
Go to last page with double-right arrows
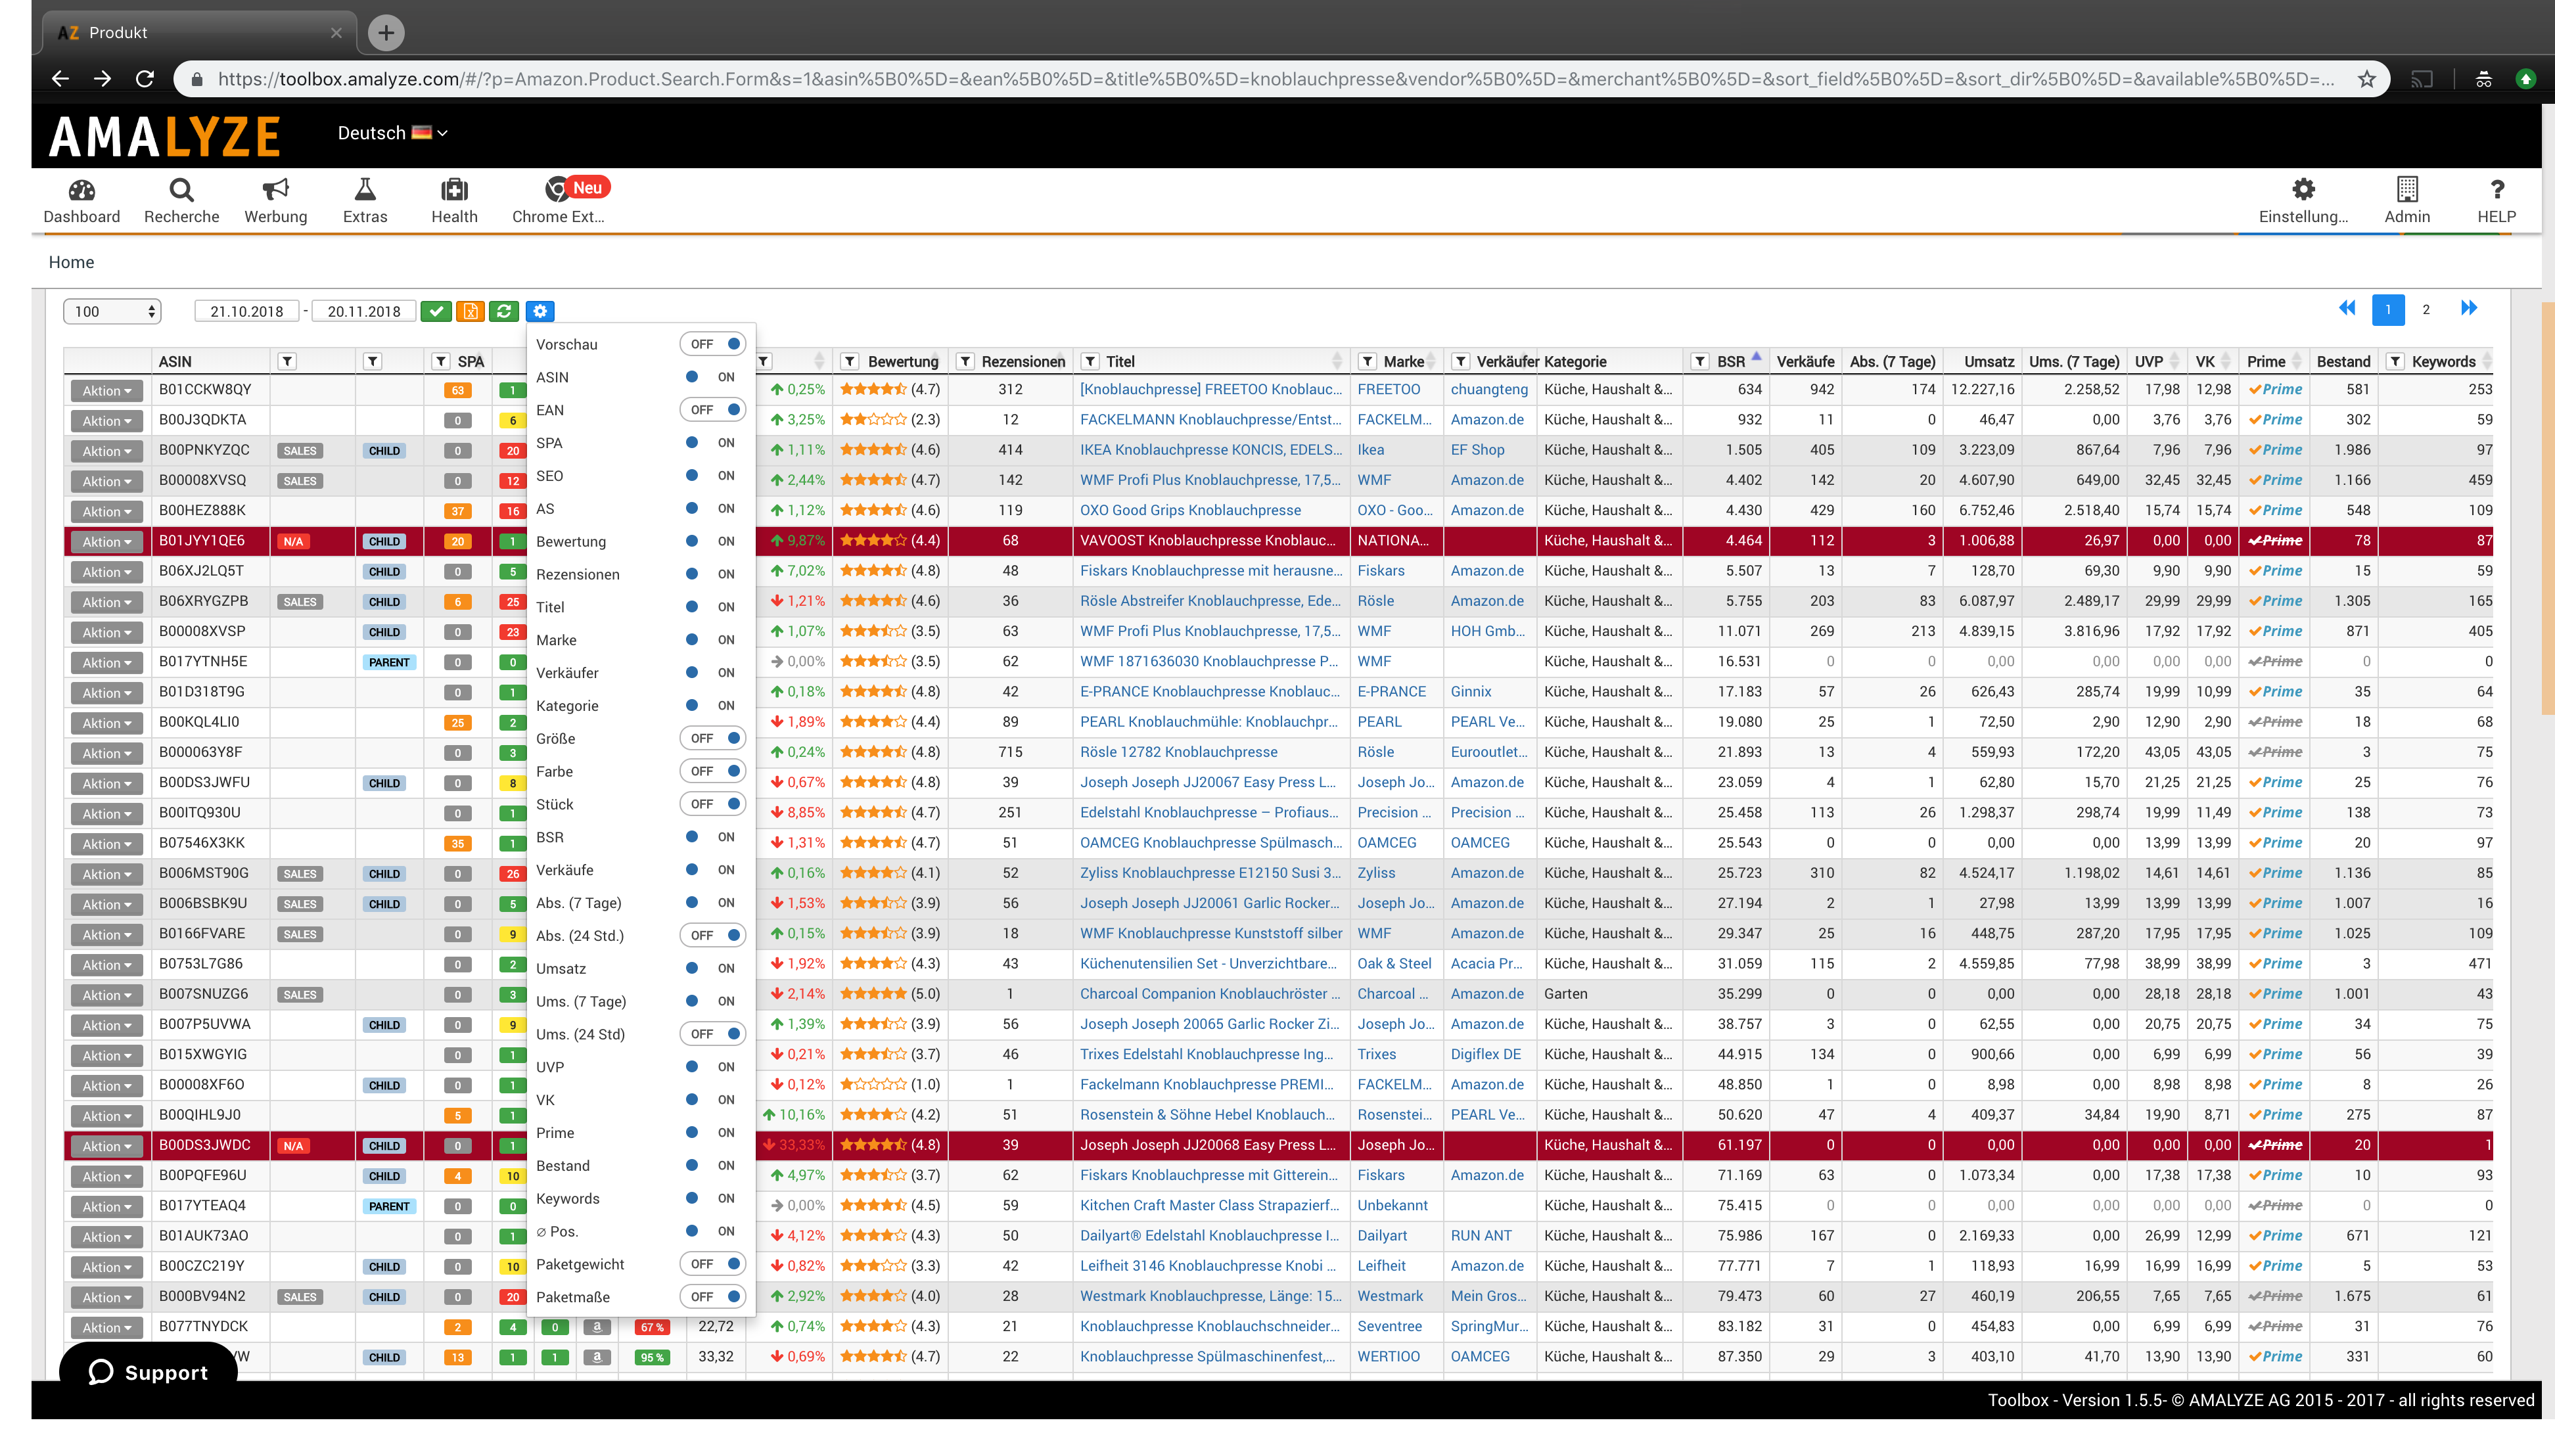(2469, 308)
